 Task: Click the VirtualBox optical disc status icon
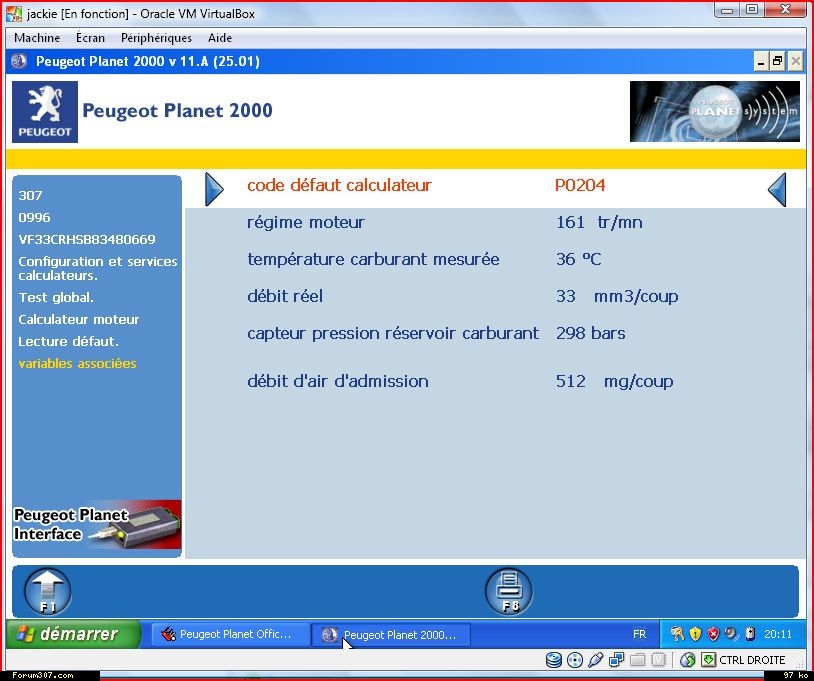click(574, 660)
